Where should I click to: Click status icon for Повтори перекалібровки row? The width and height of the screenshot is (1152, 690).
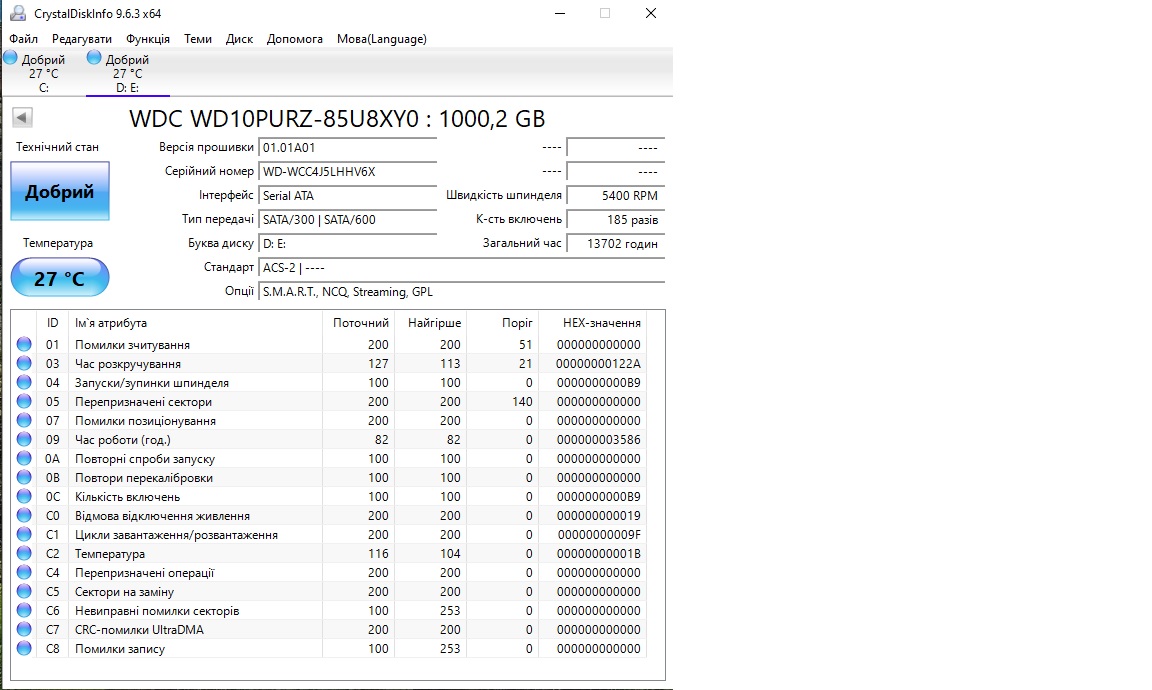tap(24, 478)
